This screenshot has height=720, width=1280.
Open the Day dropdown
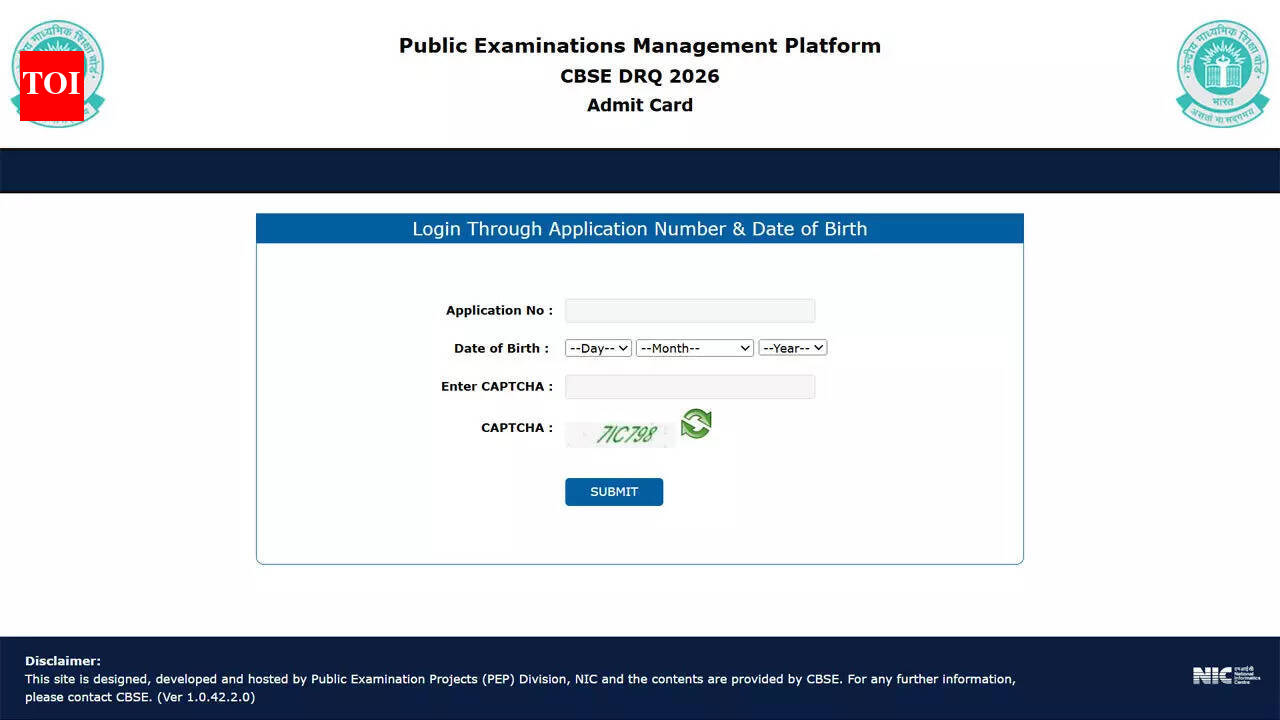597,348
